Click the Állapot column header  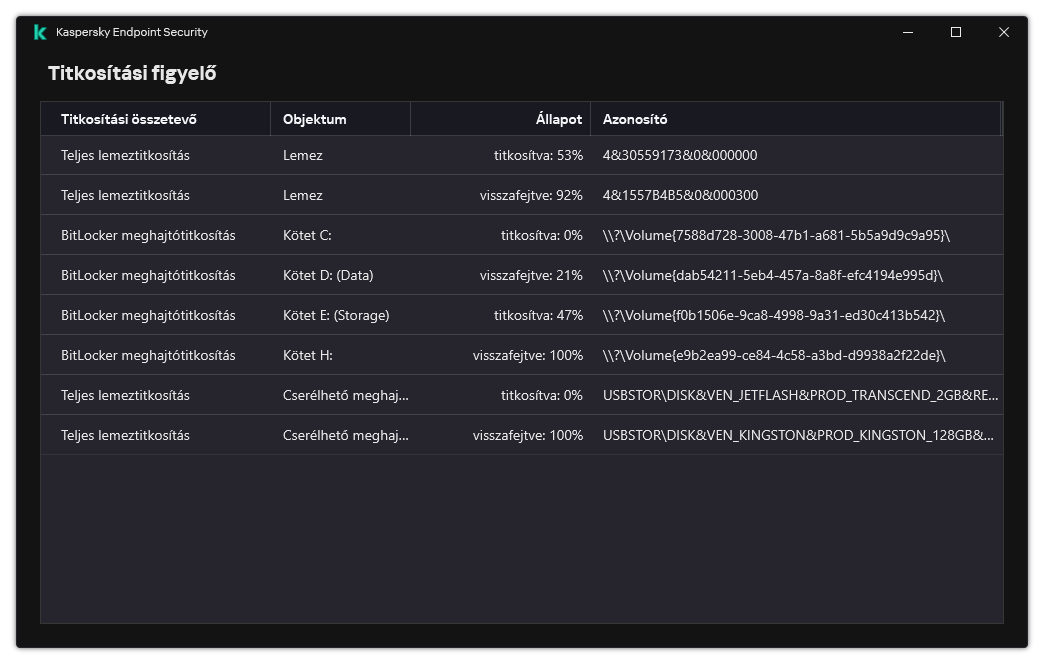coord(558,119)
